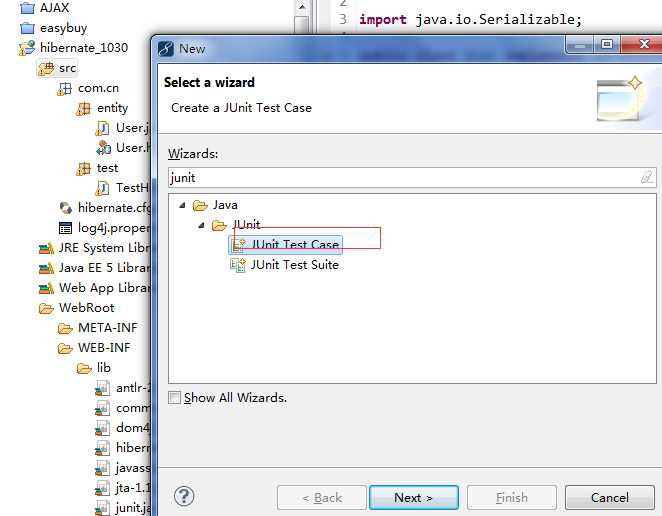This screenshot has height=516, width=662.
Task: Click the entity package icon
Action: coord(84,109)
